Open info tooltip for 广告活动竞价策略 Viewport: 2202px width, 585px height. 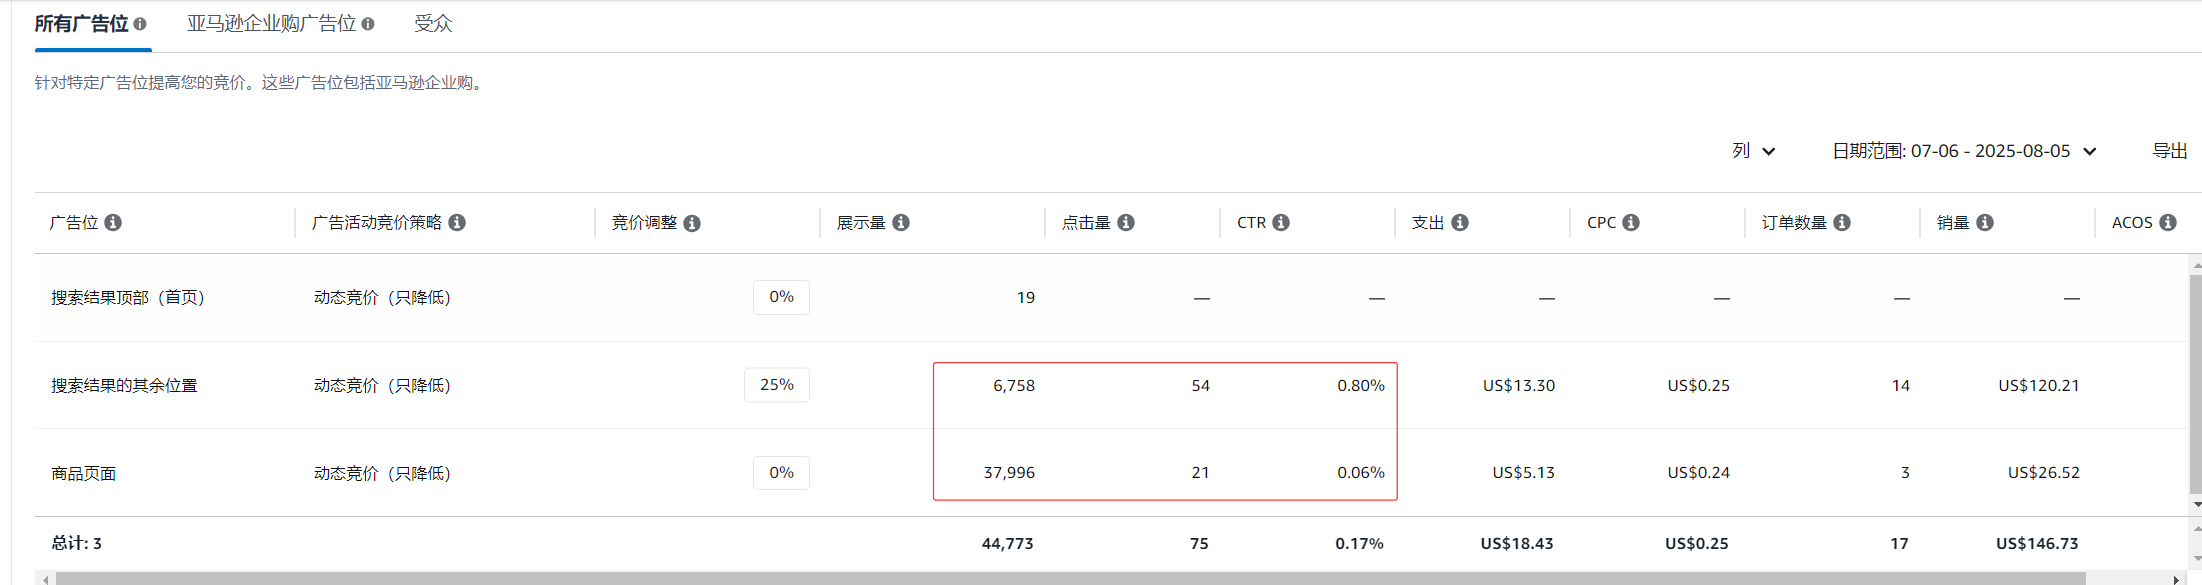point(457,222)
